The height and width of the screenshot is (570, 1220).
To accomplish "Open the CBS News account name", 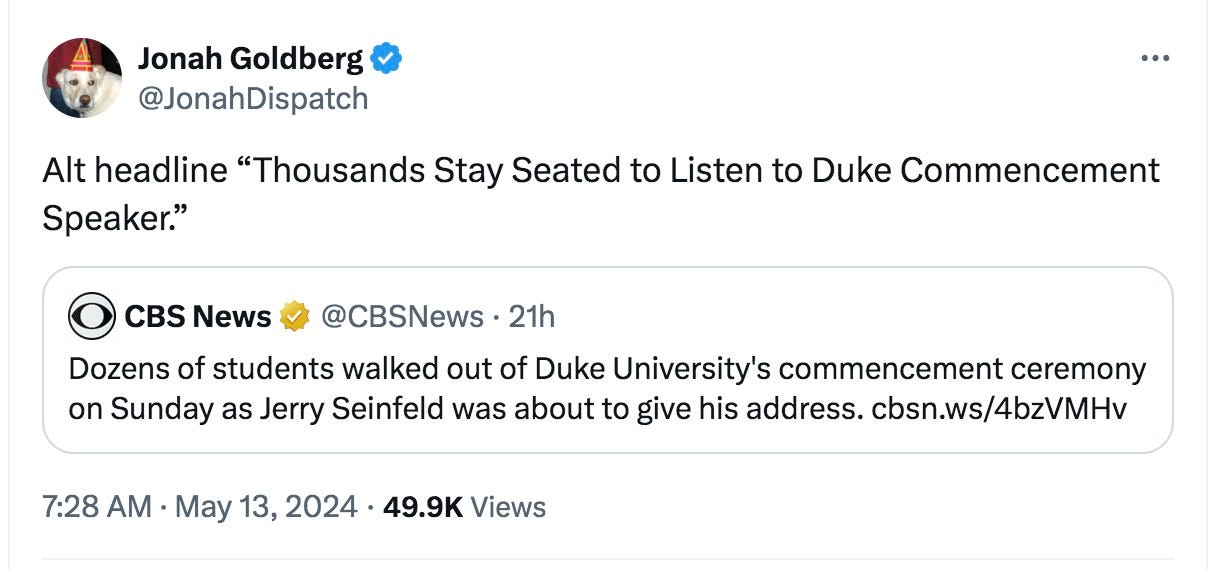I will pyautogui.click(x=198, y=317).
